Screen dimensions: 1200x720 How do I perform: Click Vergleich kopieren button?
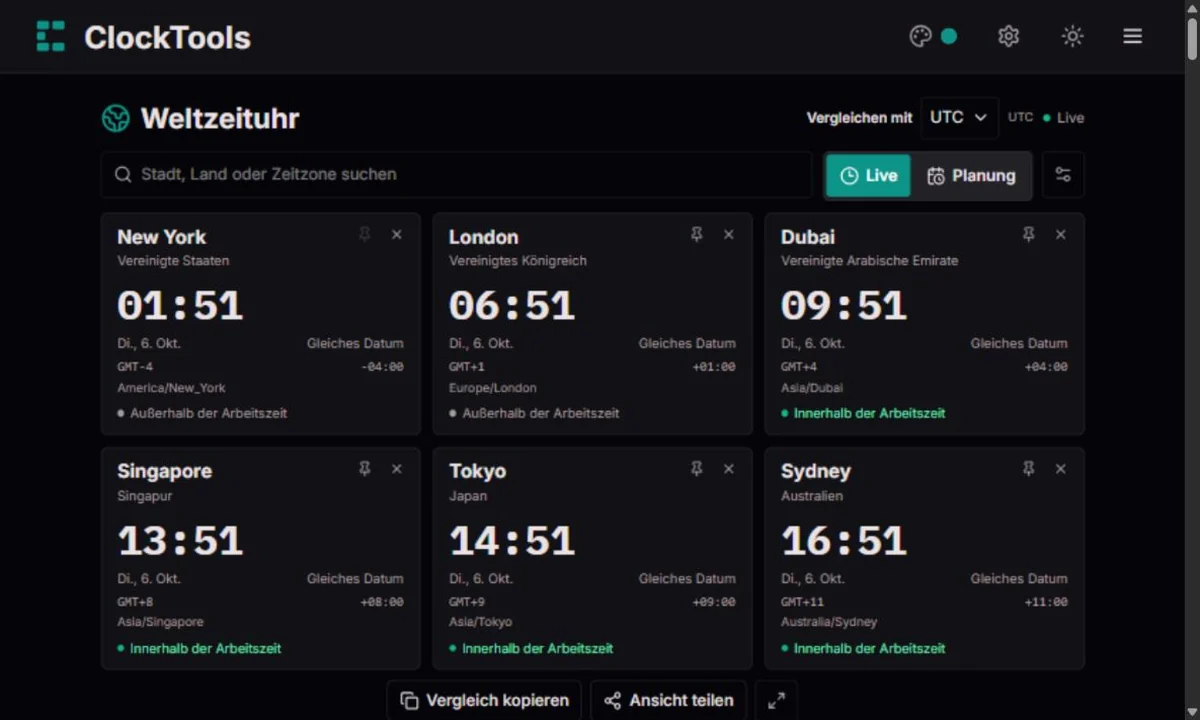coord(484,700)
